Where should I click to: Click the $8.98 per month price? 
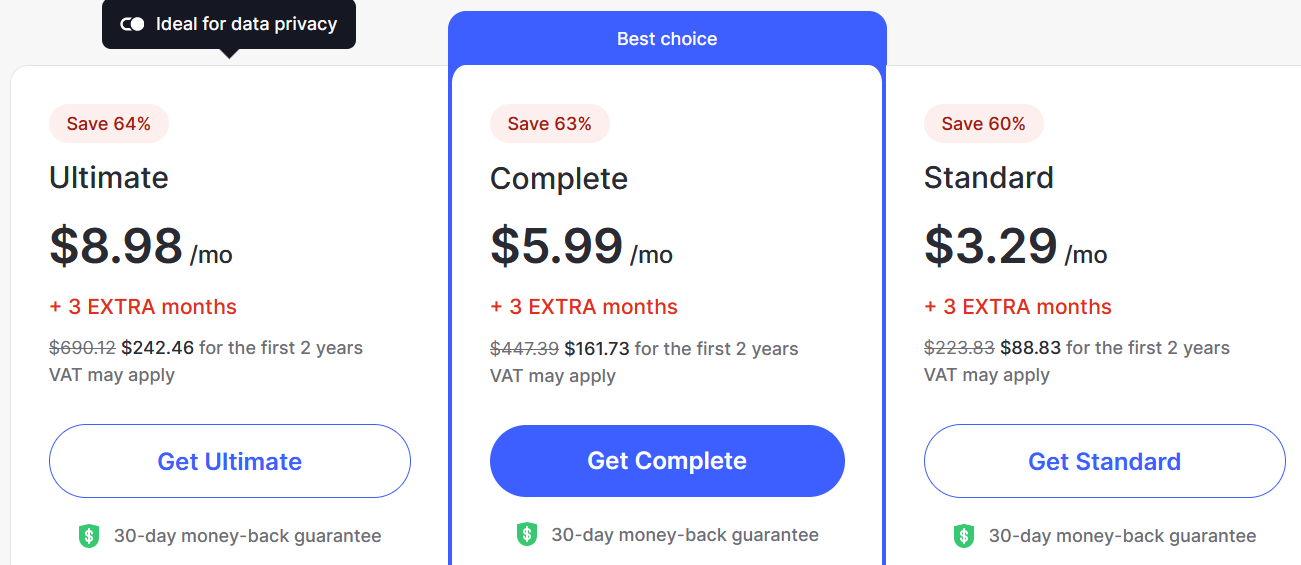(x=141, y=247)
